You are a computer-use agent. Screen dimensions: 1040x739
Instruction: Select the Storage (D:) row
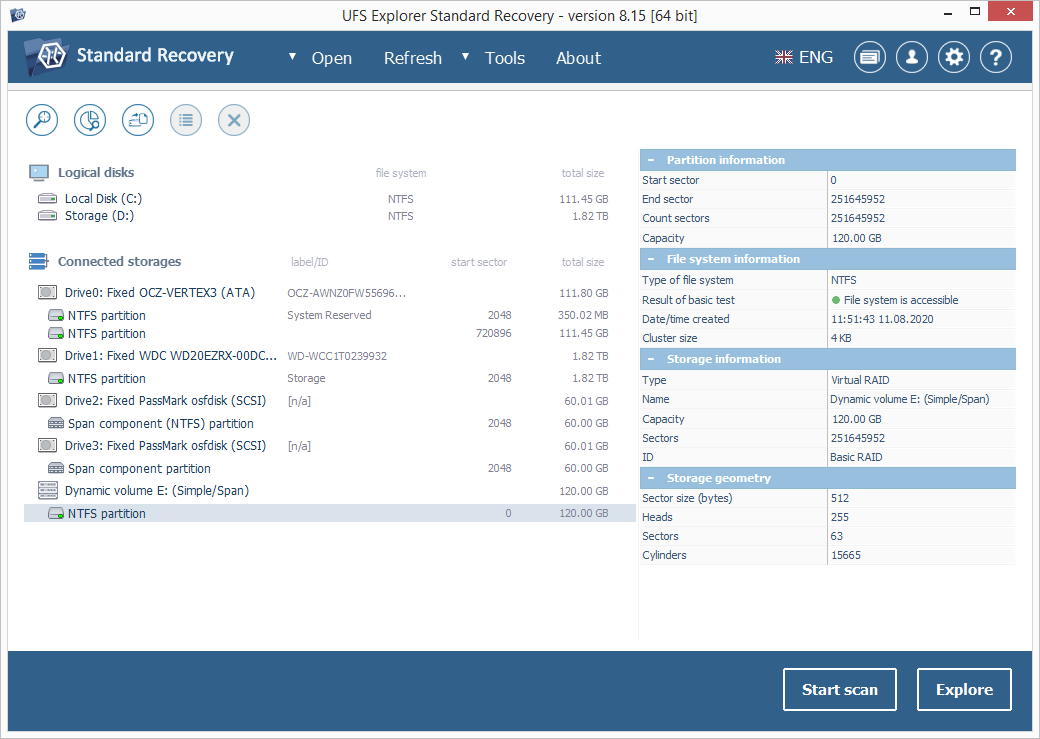[330, 216]
